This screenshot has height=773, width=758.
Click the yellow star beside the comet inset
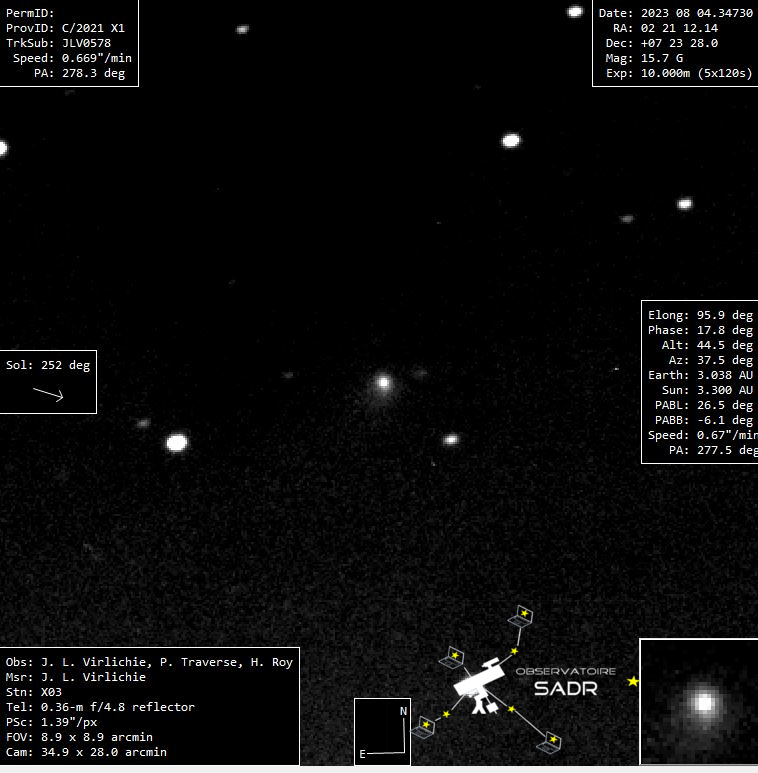point(633,681)
